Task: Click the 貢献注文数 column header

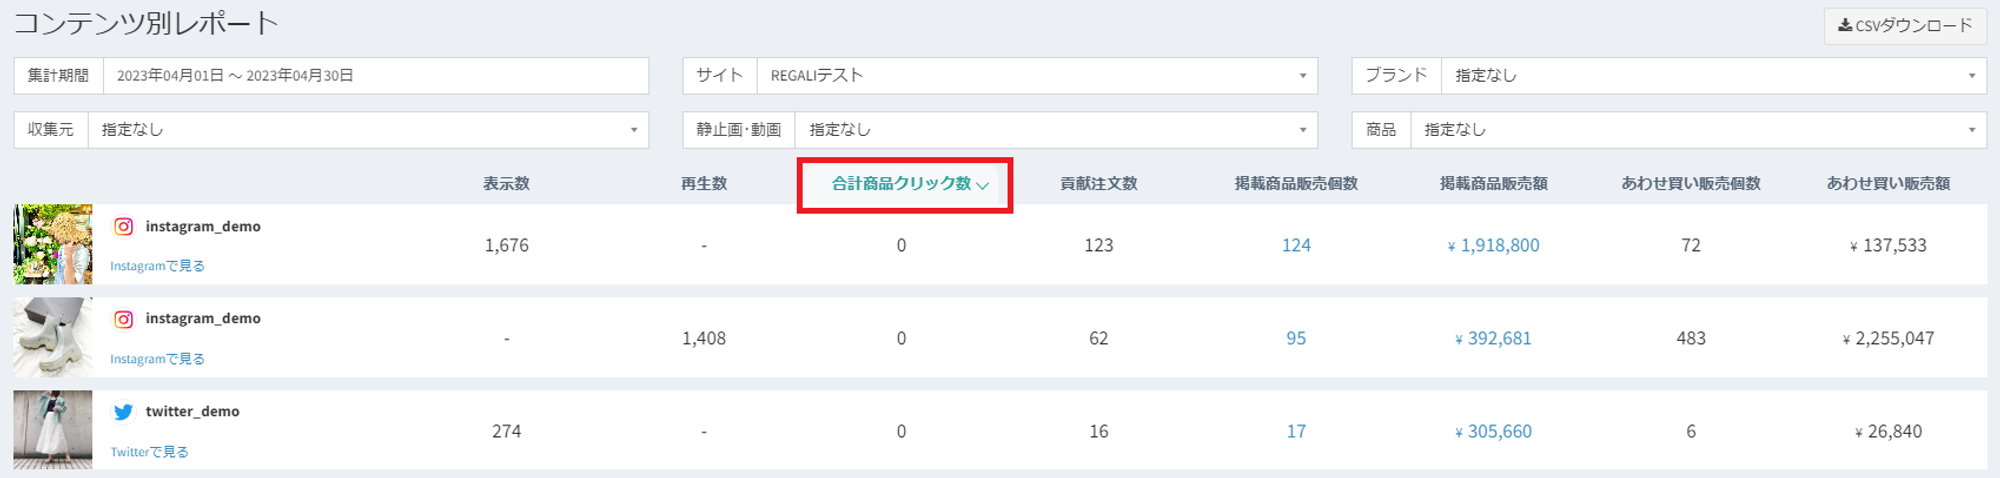Action: (1098, 184)
